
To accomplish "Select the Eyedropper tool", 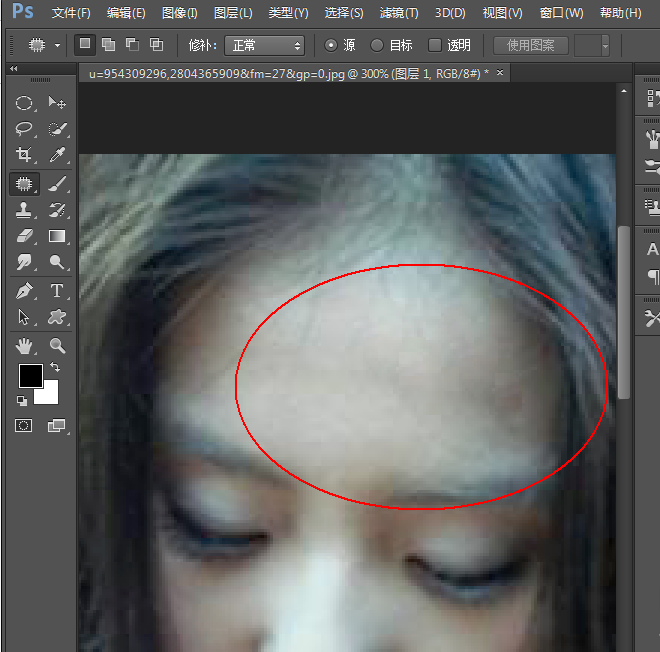I will click(57, 155).
